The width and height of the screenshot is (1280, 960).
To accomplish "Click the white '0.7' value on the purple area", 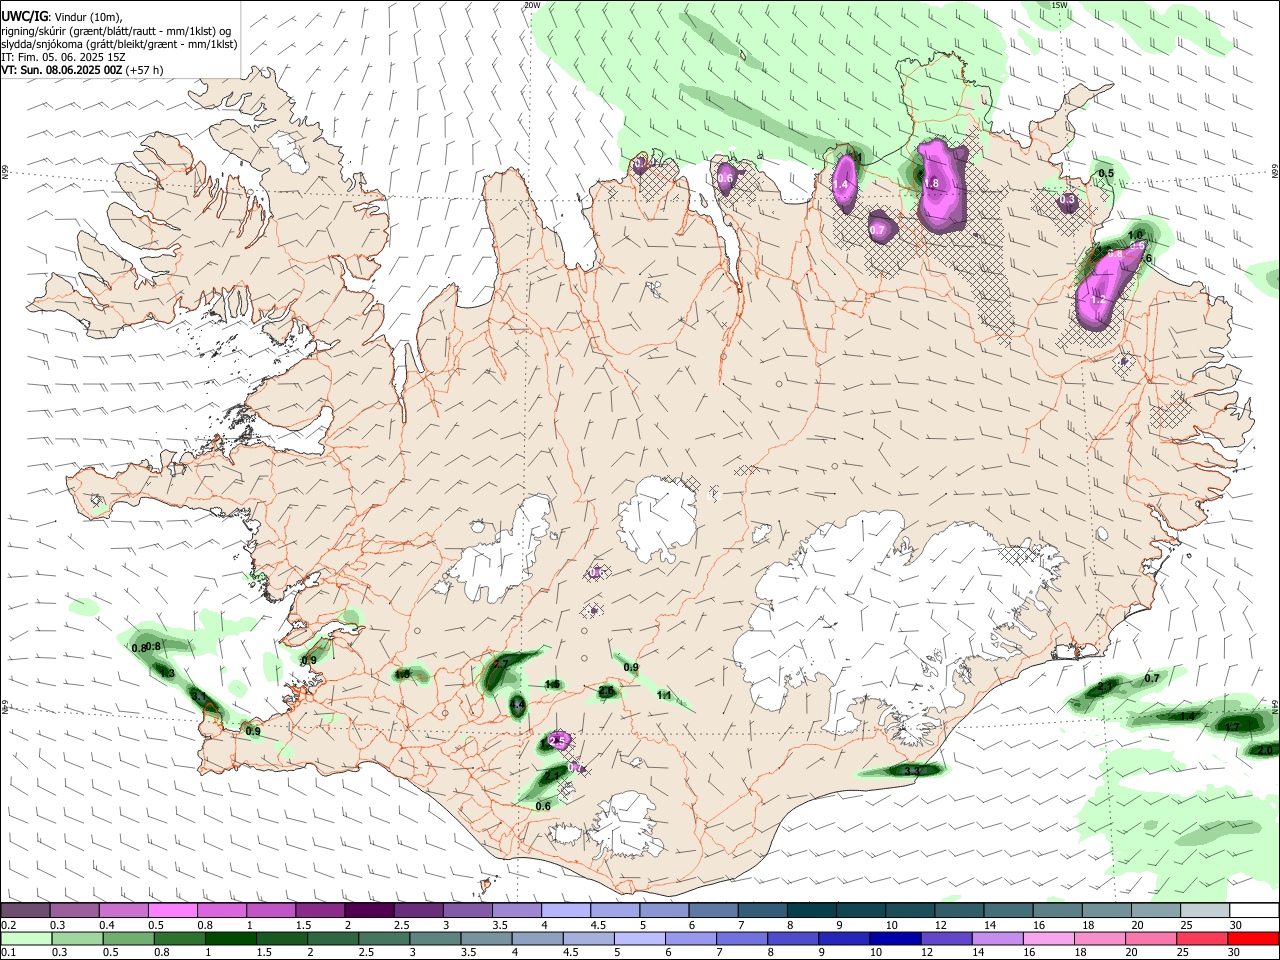I will click(x=878, y=230).
